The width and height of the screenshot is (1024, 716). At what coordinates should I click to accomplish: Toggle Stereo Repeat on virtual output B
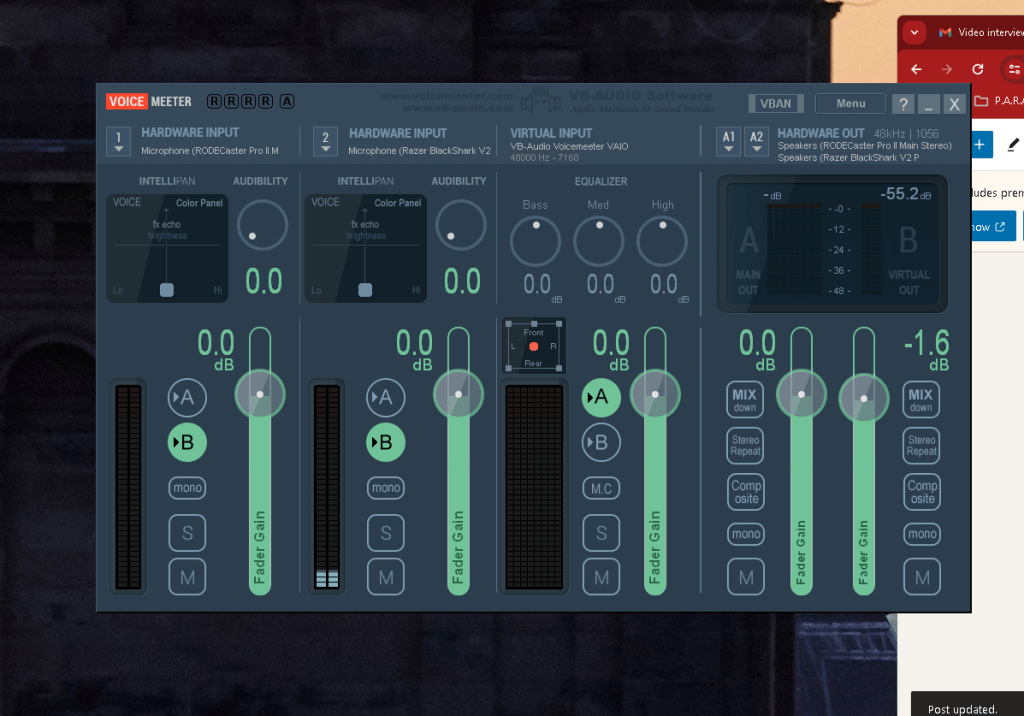(921, 446)
